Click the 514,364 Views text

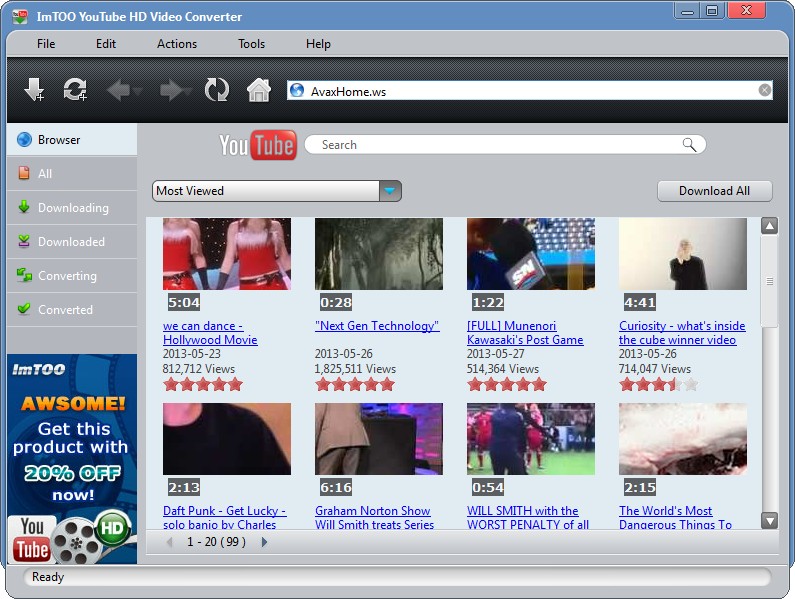point(503,369)
